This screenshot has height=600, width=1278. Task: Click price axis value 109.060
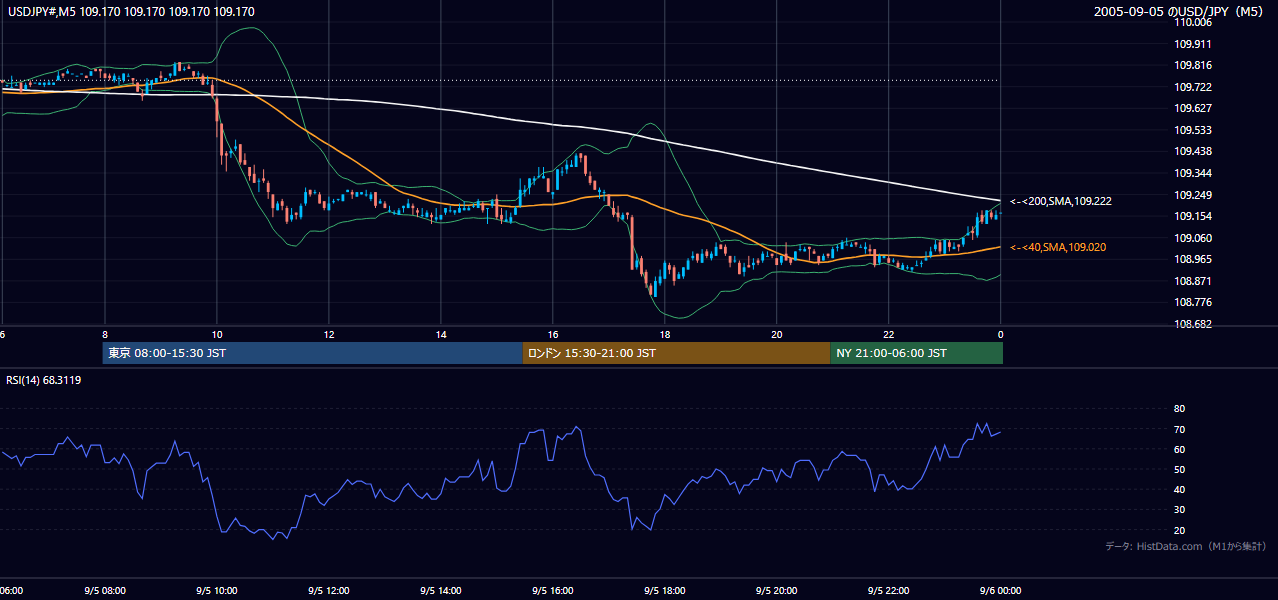coord(1192,237)
